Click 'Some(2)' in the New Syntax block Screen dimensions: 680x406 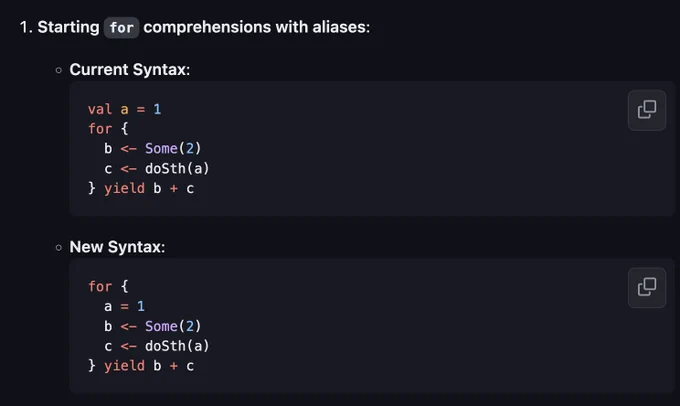[173, 326]
